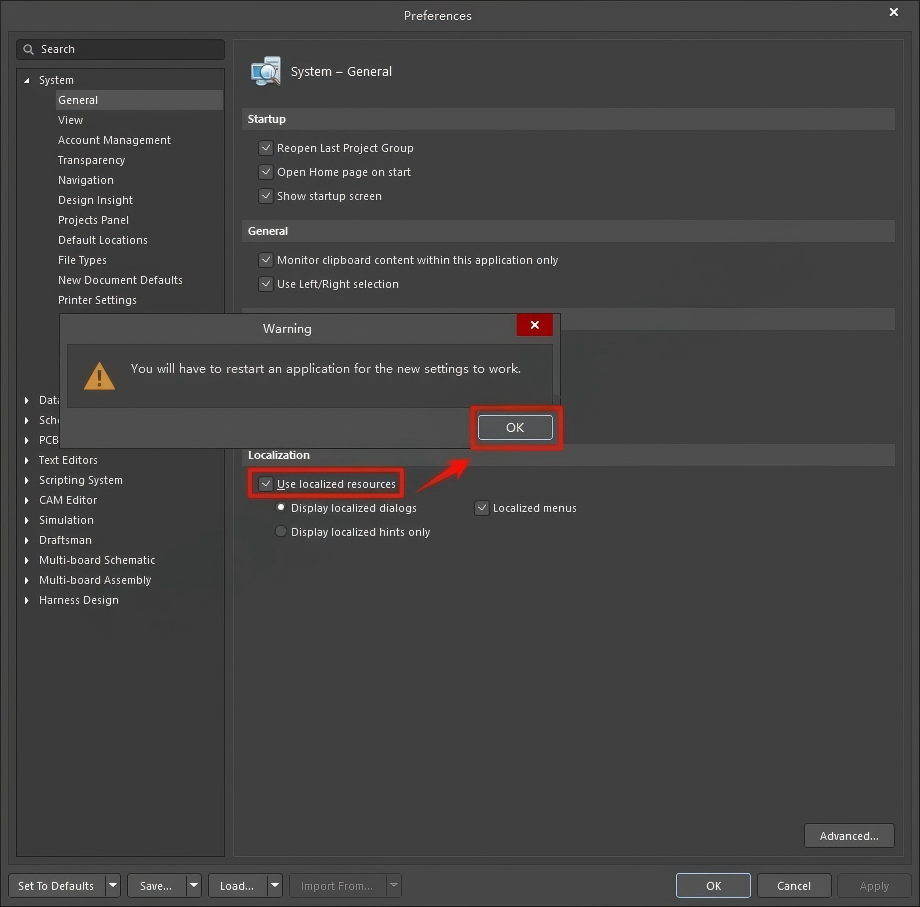Click the System – General header icon
The width and height of the screenshot is (920, 907).
tap(266, 72)
